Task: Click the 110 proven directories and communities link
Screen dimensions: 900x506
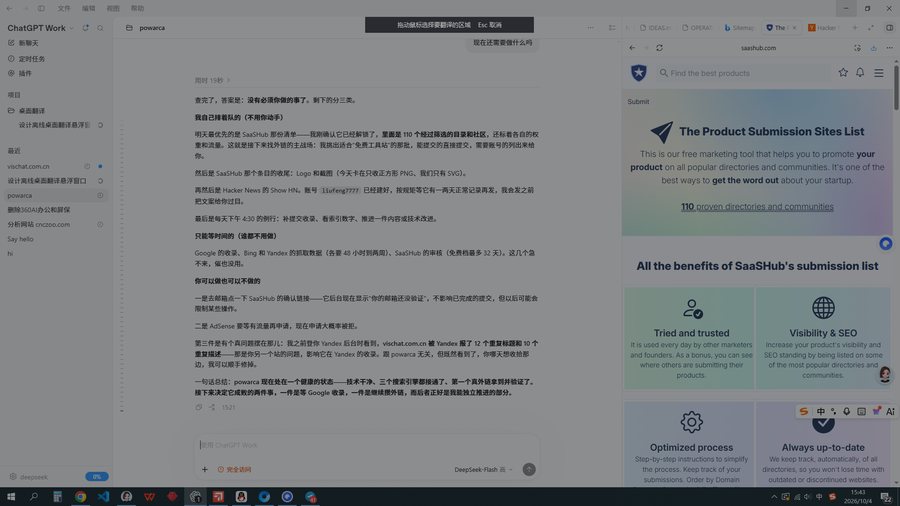Action: [757, 207]
